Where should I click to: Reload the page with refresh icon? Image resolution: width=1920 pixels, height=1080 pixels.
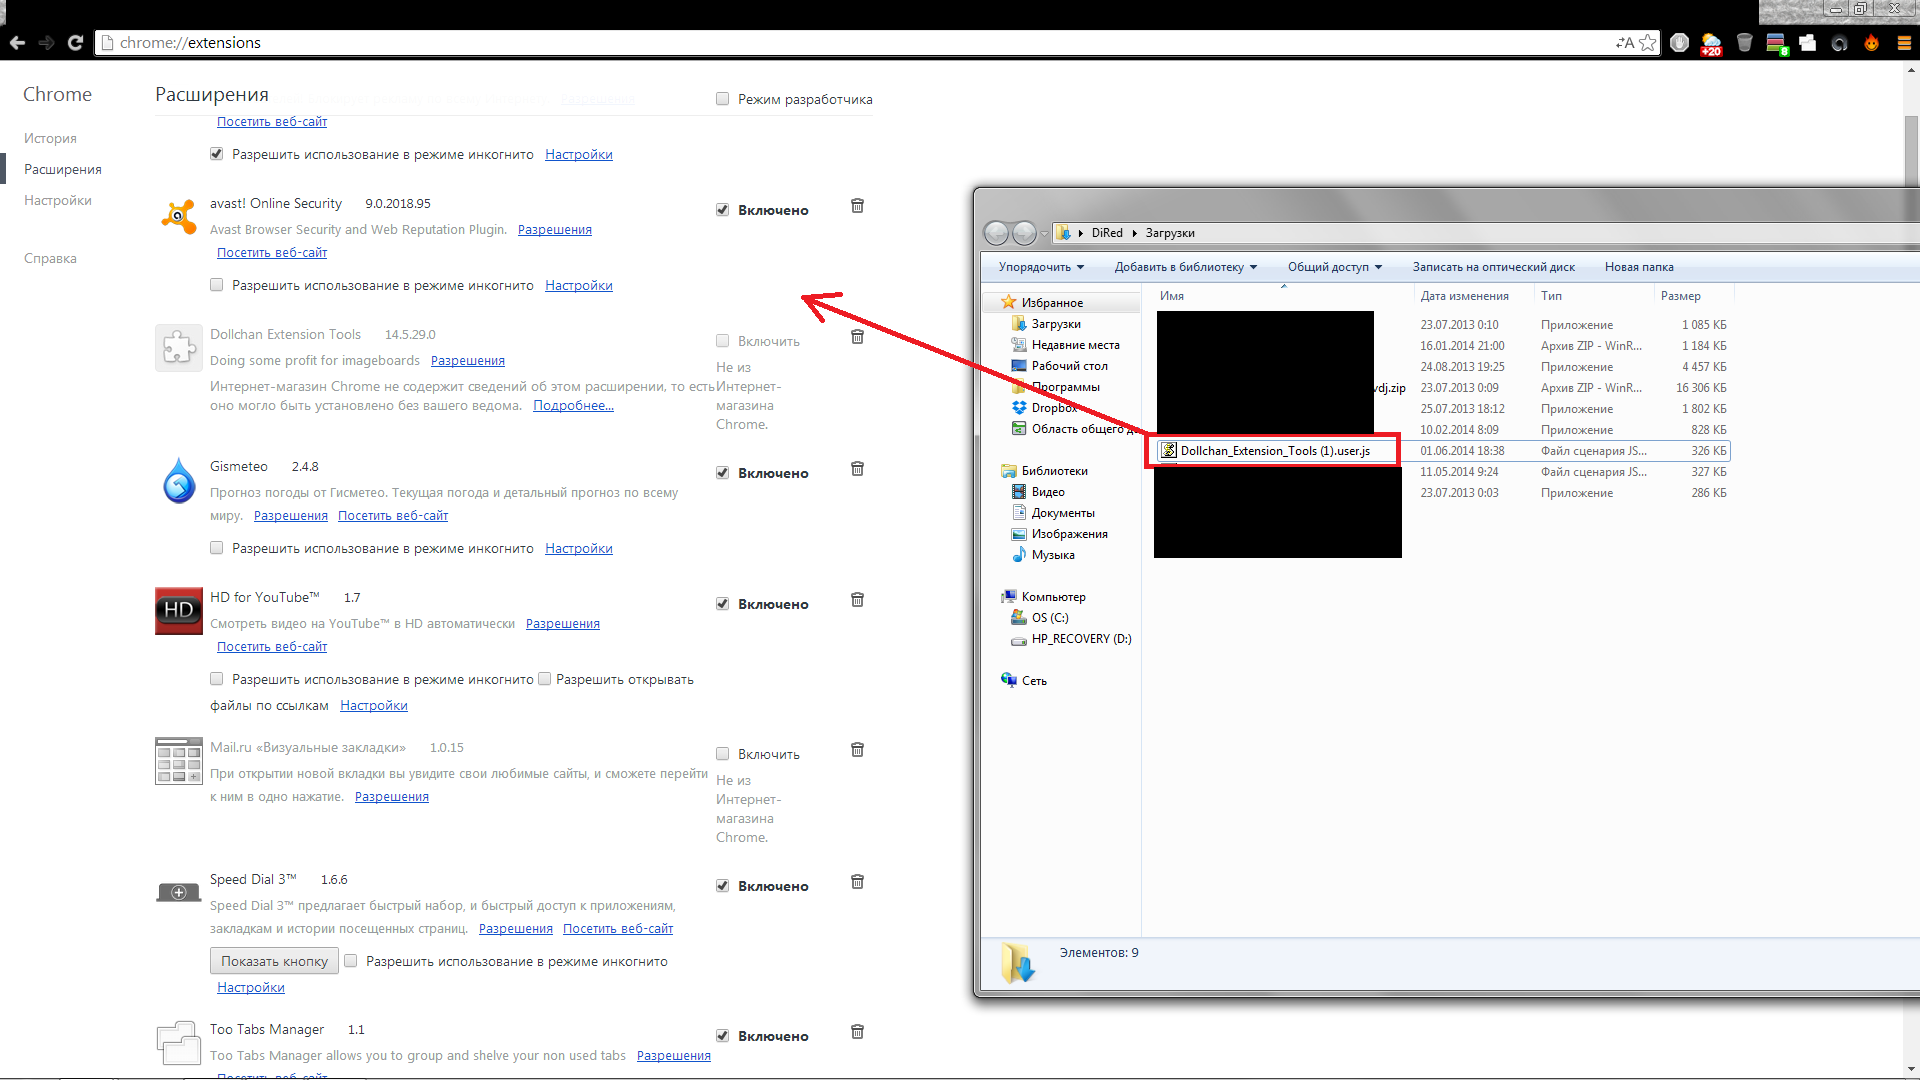[75, 43]
